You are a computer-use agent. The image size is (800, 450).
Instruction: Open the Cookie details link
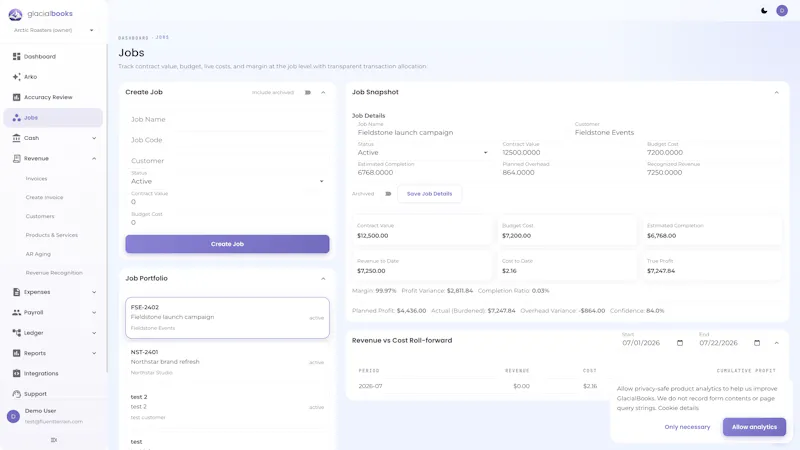click(678, 408)
